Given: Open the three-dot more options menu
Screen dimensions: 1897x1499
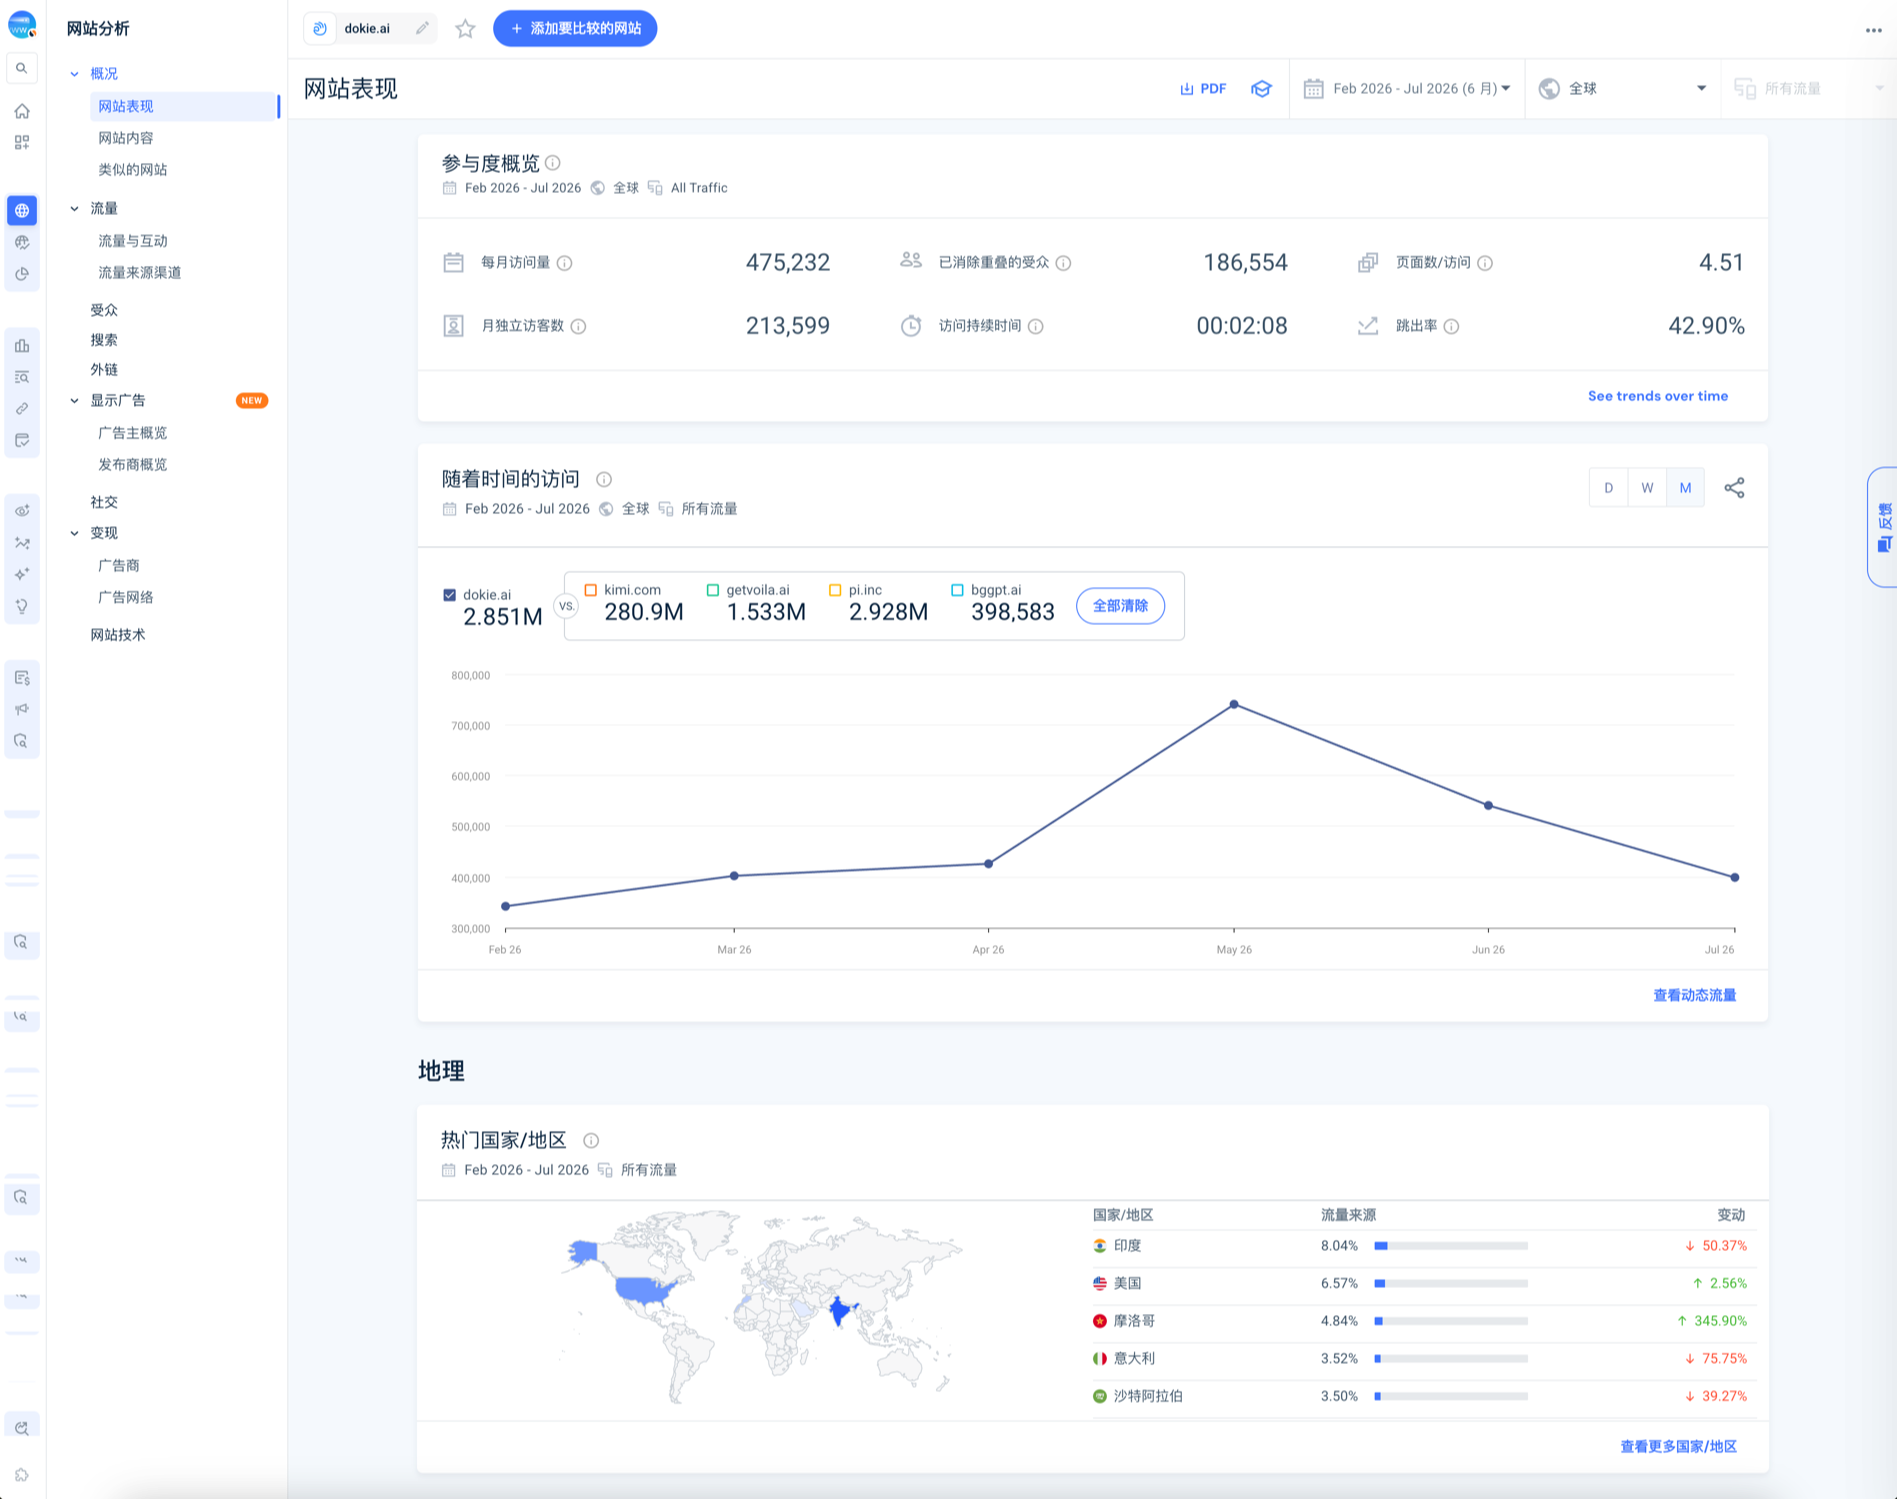Looking at the screenshot, I should 1873,30.
